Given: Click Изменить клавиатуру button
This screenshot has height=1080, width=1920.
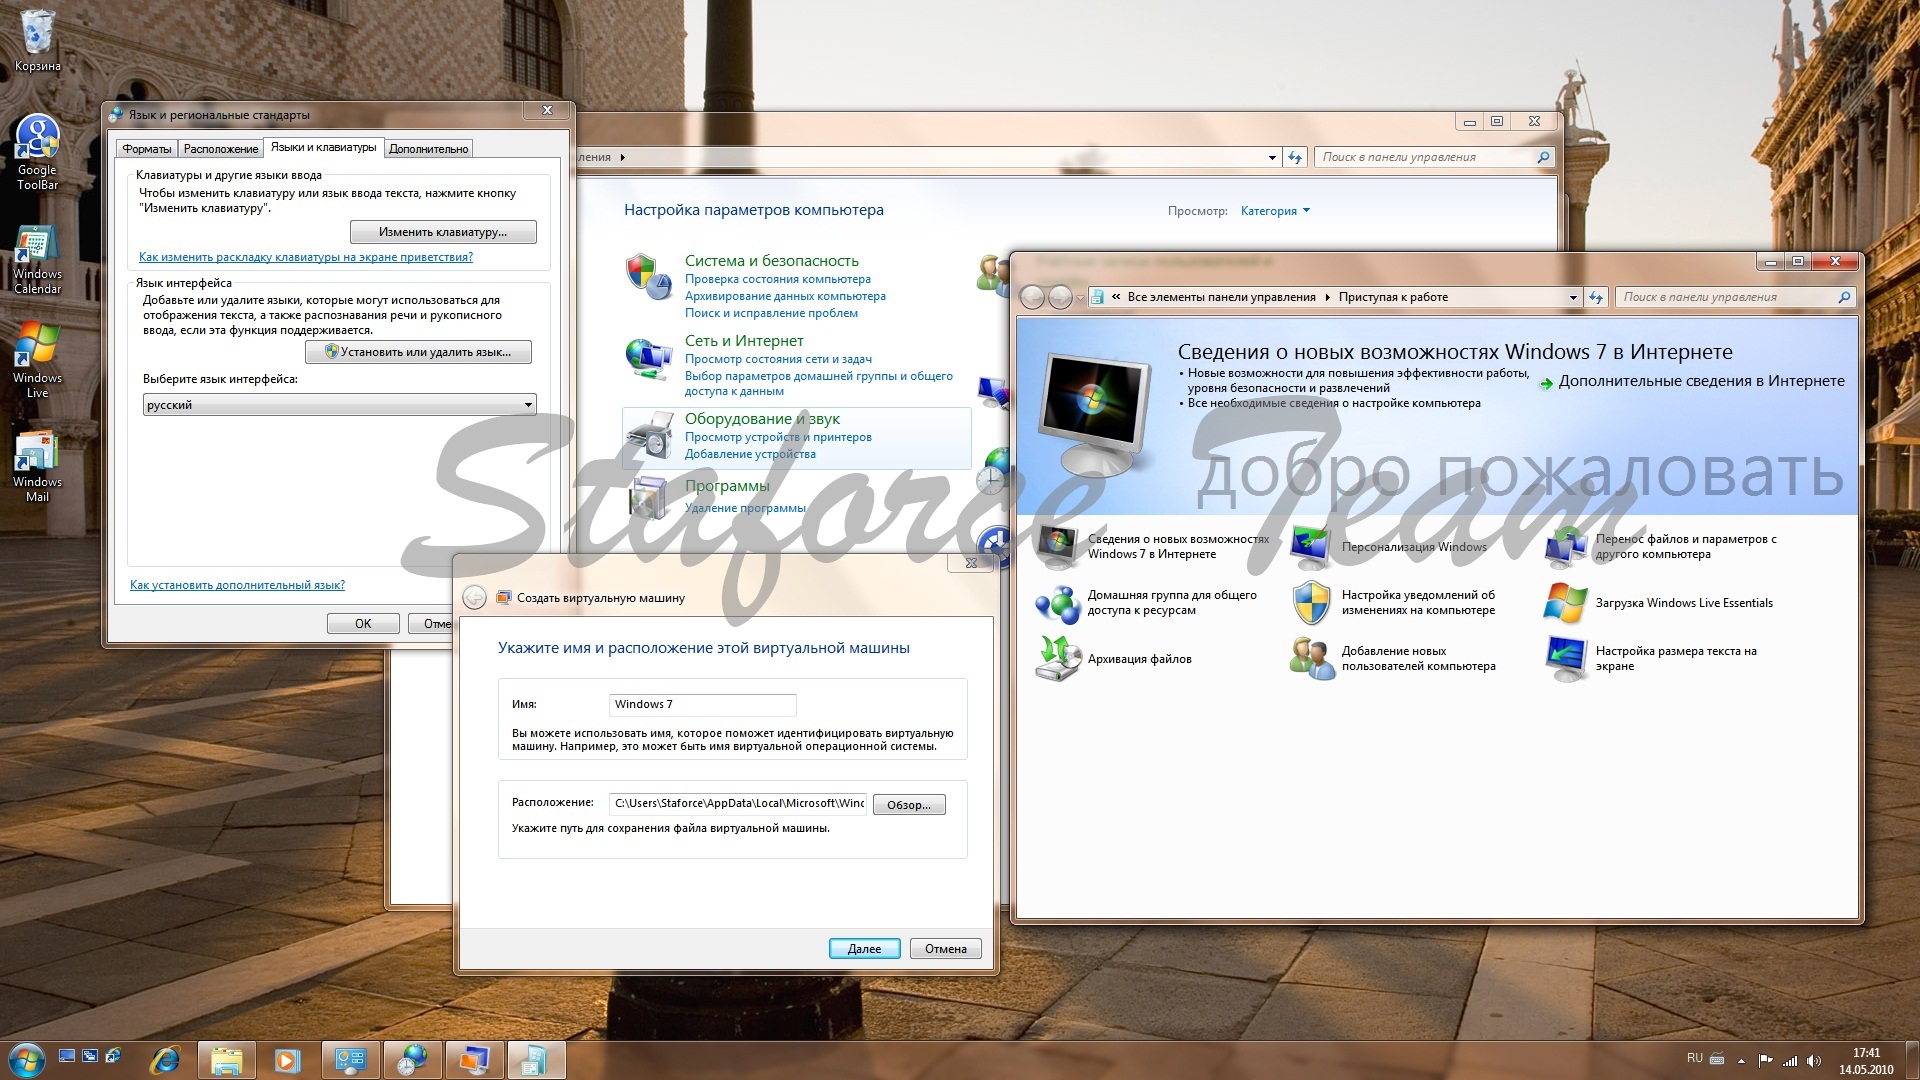Looking at the screenshot, I should pos(443,231).
